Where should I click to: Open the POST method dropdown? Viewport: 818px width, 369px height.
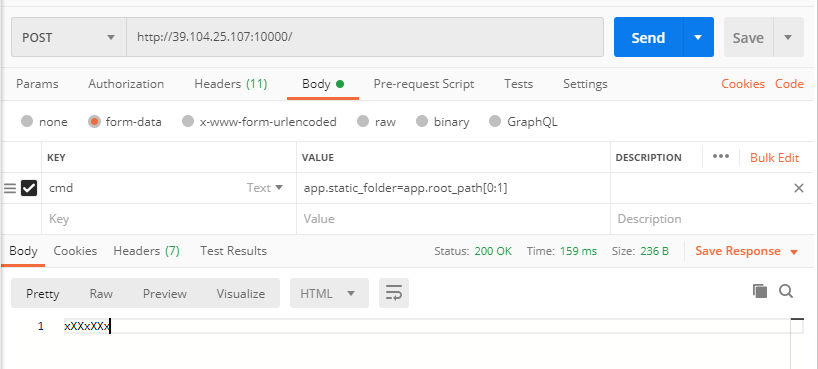[x=69, y=37]
